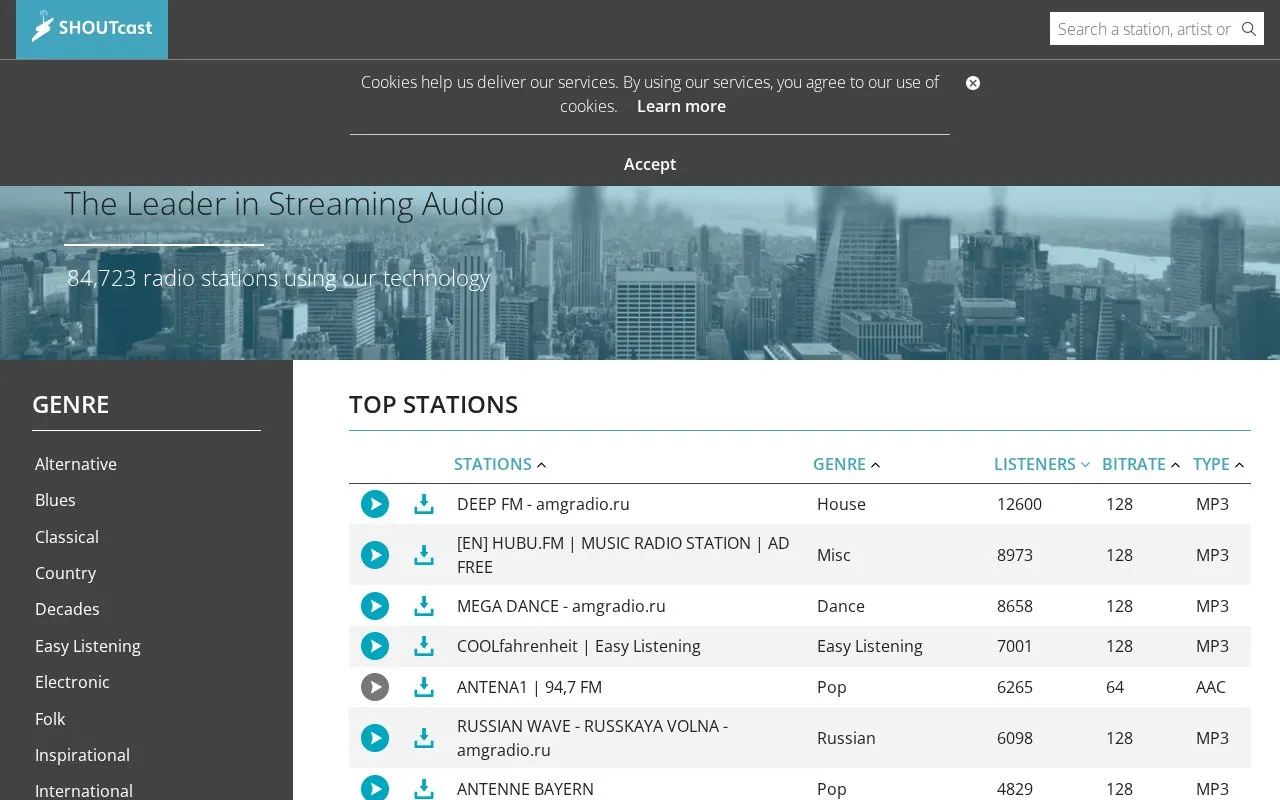Select Blues genre in sidebar
The image size is (1280, 800).
55,500
